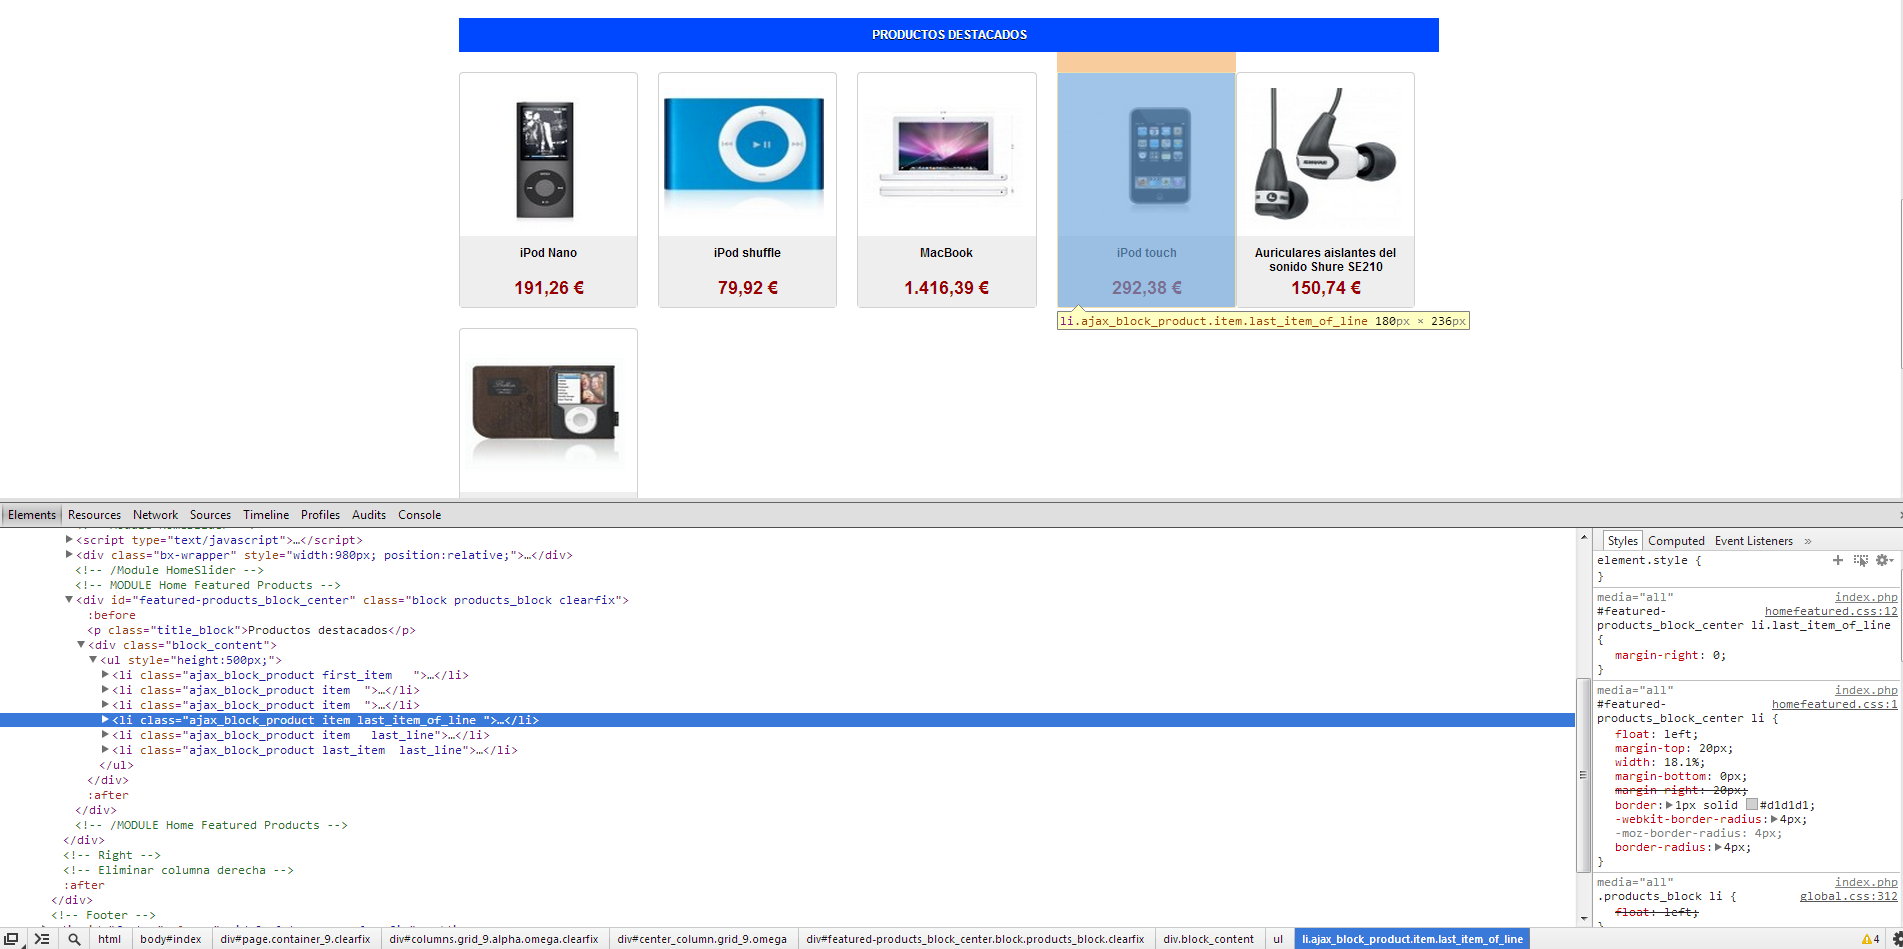
Task: Select body#index in the breadcrumb bar
Action: 171,939
